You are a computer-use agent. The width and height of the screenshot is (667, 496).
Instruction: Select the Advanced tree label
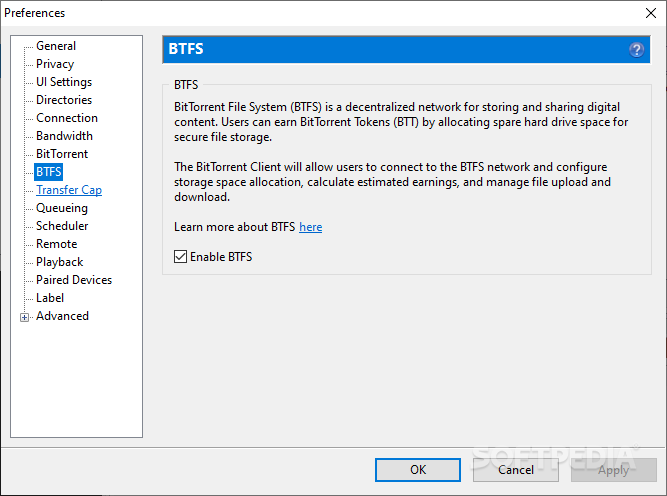pos(62,316)
